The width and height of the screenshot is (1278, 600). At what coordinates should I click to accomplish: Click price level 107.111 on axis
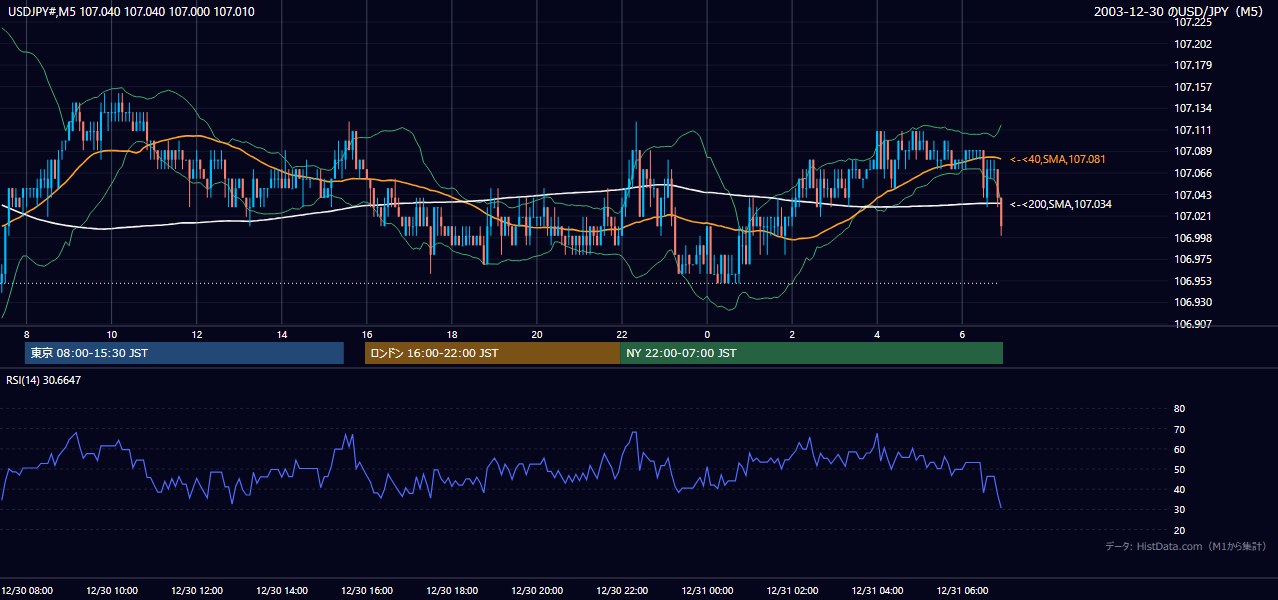(1193, 130)
